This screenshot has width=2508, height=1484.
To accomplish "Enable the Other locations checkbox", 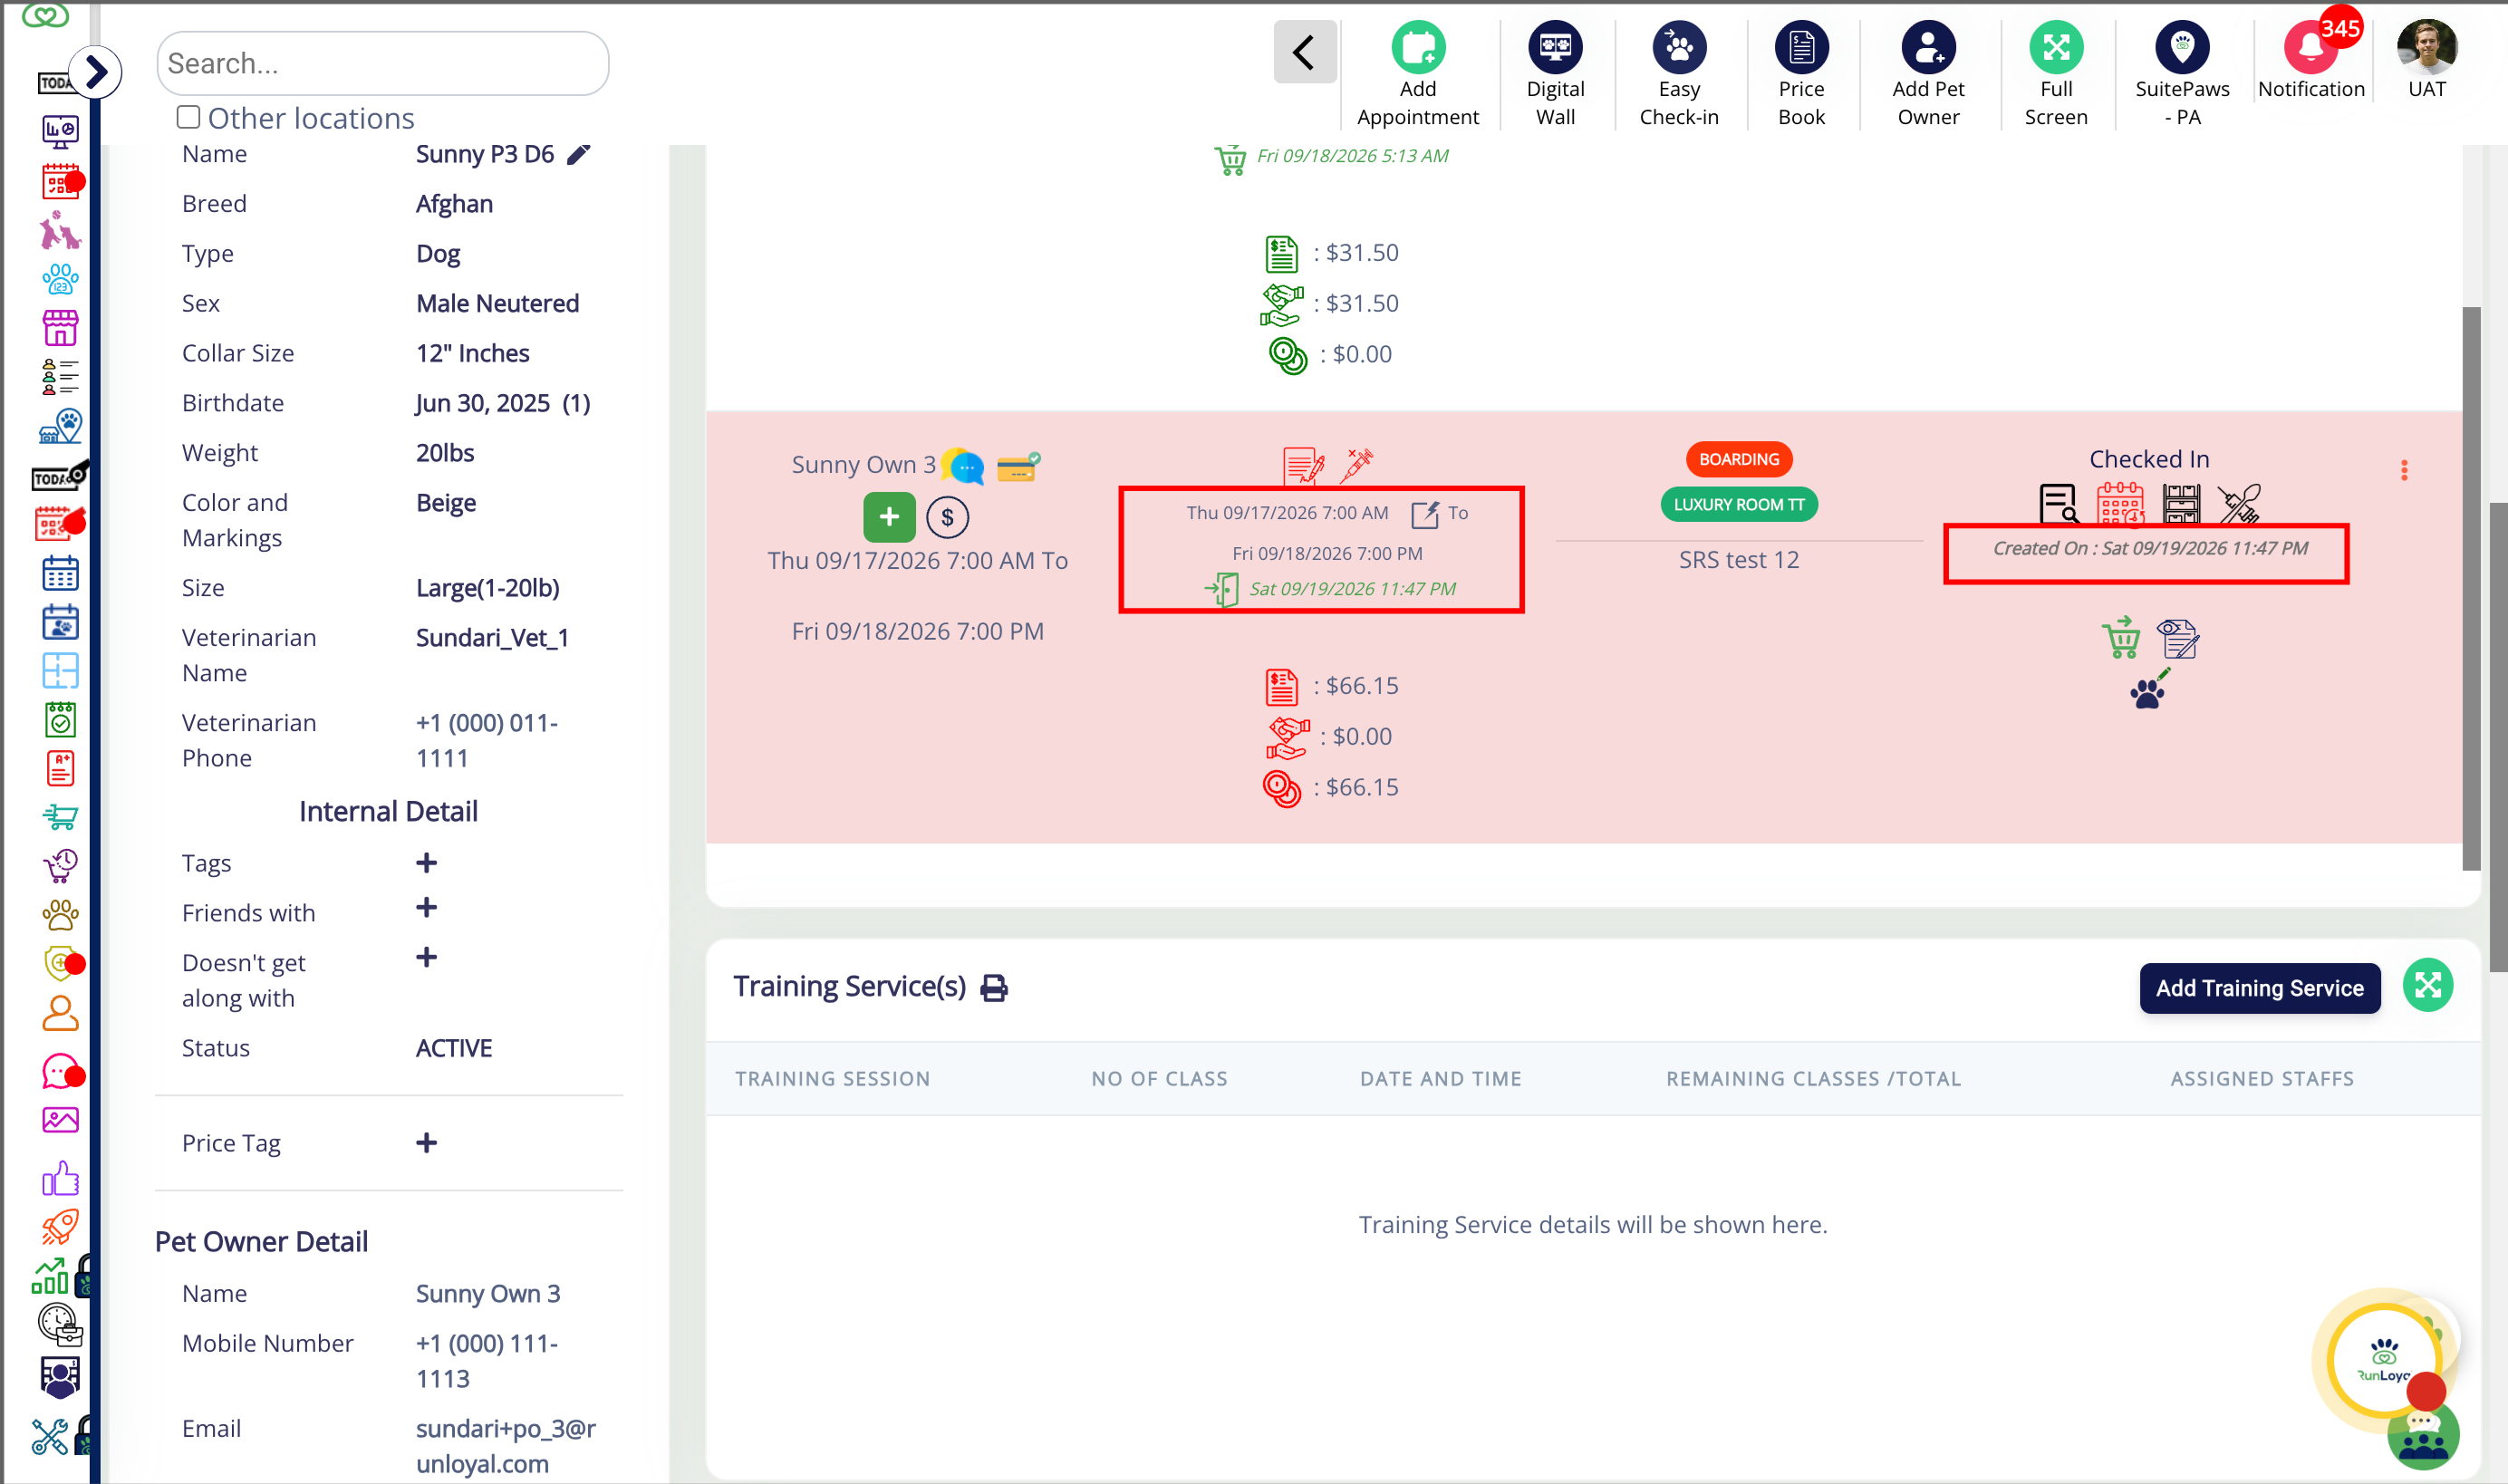I will pos(188,117).
